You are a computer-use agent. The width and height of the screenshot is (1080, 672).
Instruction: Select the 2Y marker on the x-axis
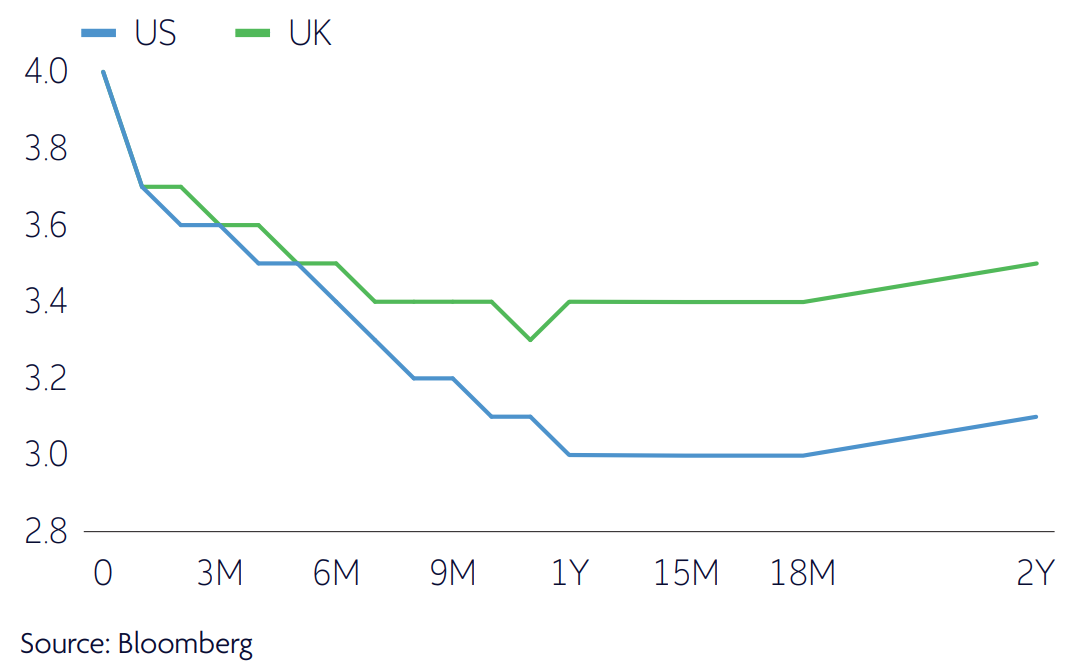tap(1035, 573)
